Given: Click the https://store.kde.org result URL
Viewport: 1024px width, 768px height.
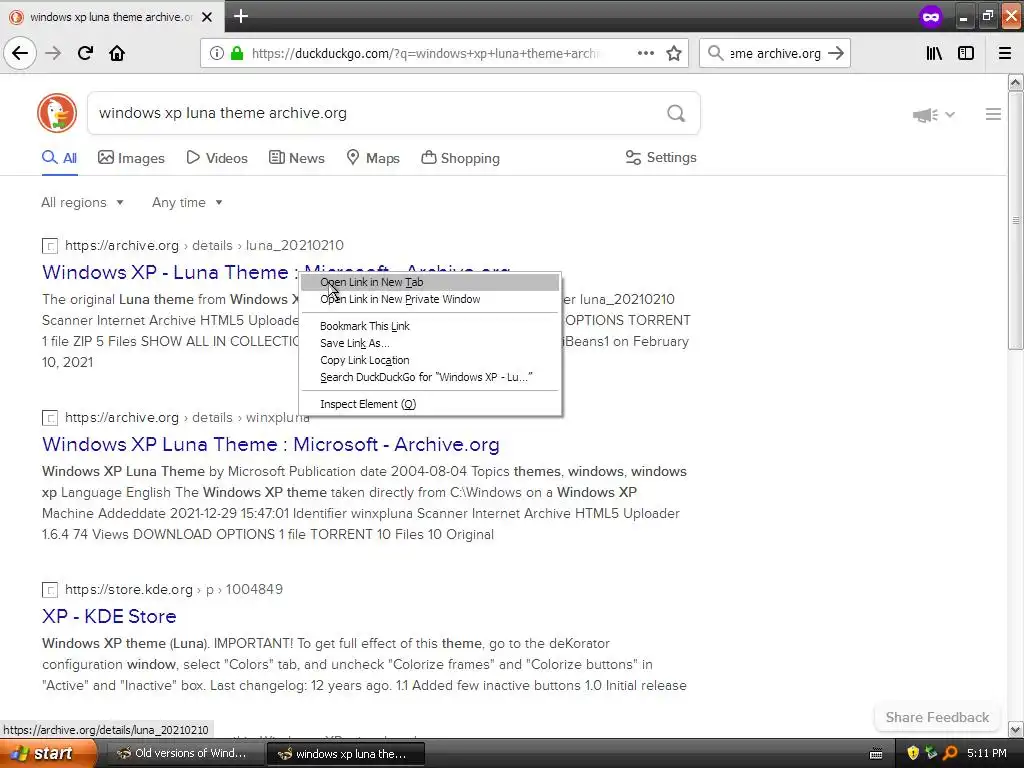Looking at the screenshot, I should pos(174,590).
